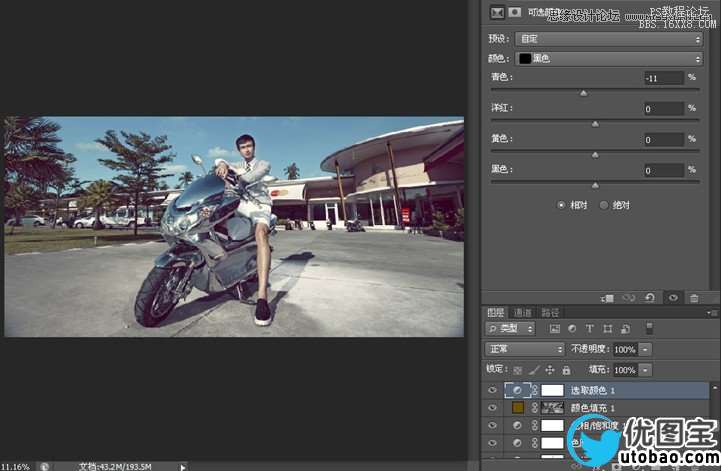Click the lock all padlock icon

pos(566,370)
